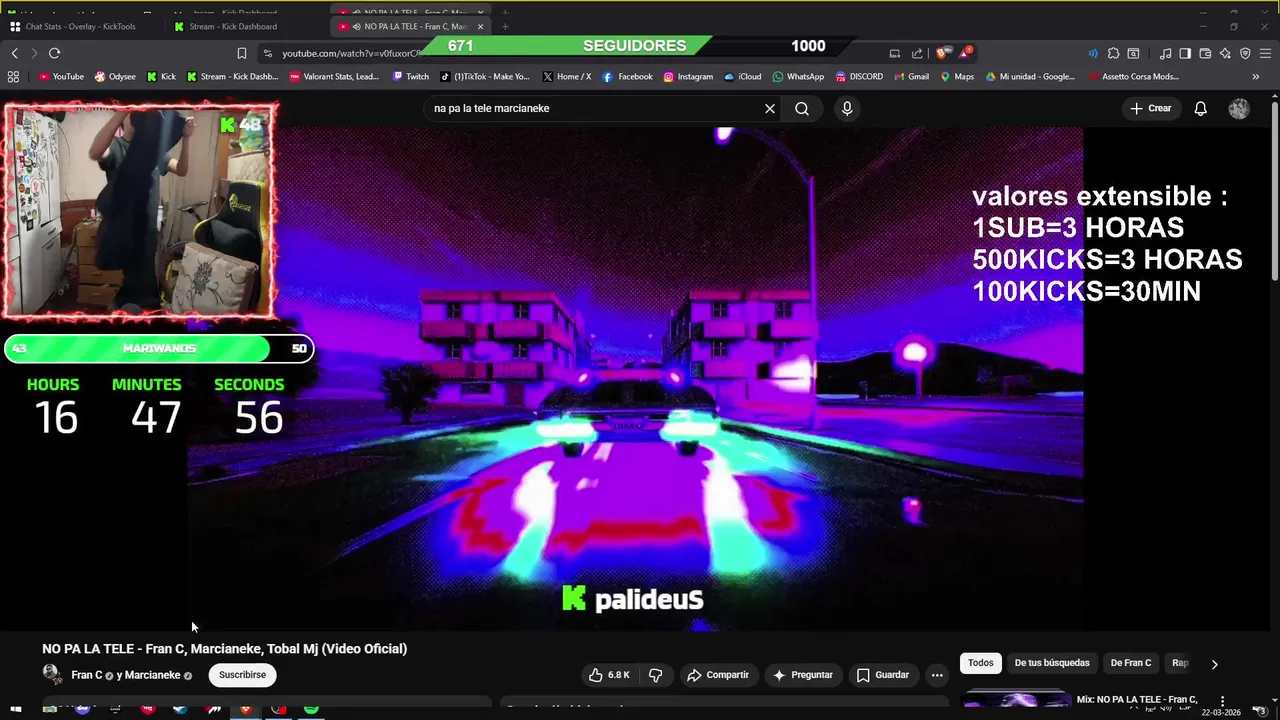This screenshot has width=1280, height=720.
Task: Open Mix NO PA LA TELE options dots
Action: coord(1222,702)
